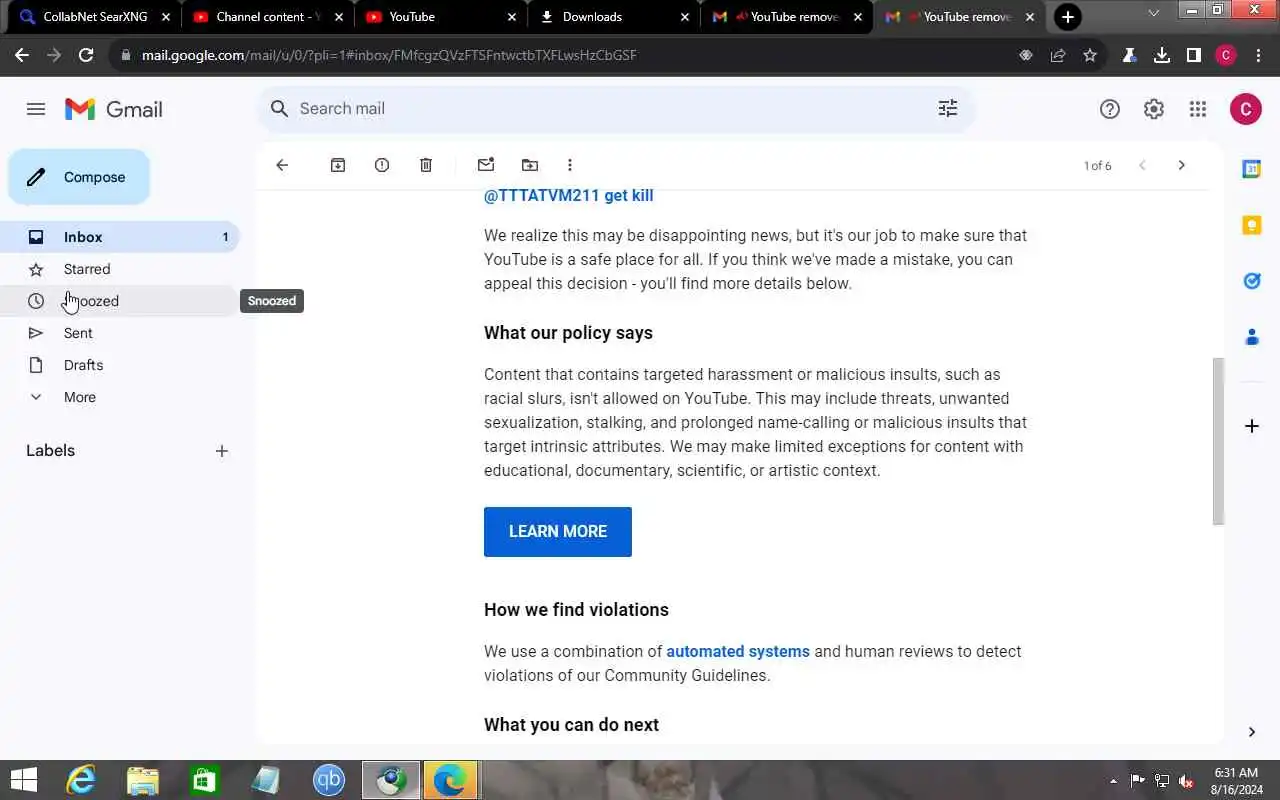Open Google Calendar side panel

(1251, 169)
